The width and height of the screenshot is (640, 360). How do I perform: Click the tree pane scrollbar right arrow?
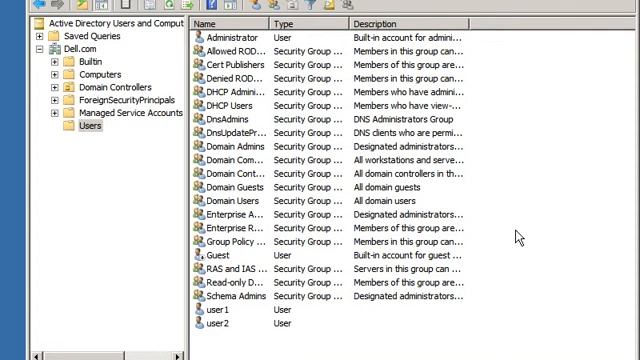[x=177, y=356]
